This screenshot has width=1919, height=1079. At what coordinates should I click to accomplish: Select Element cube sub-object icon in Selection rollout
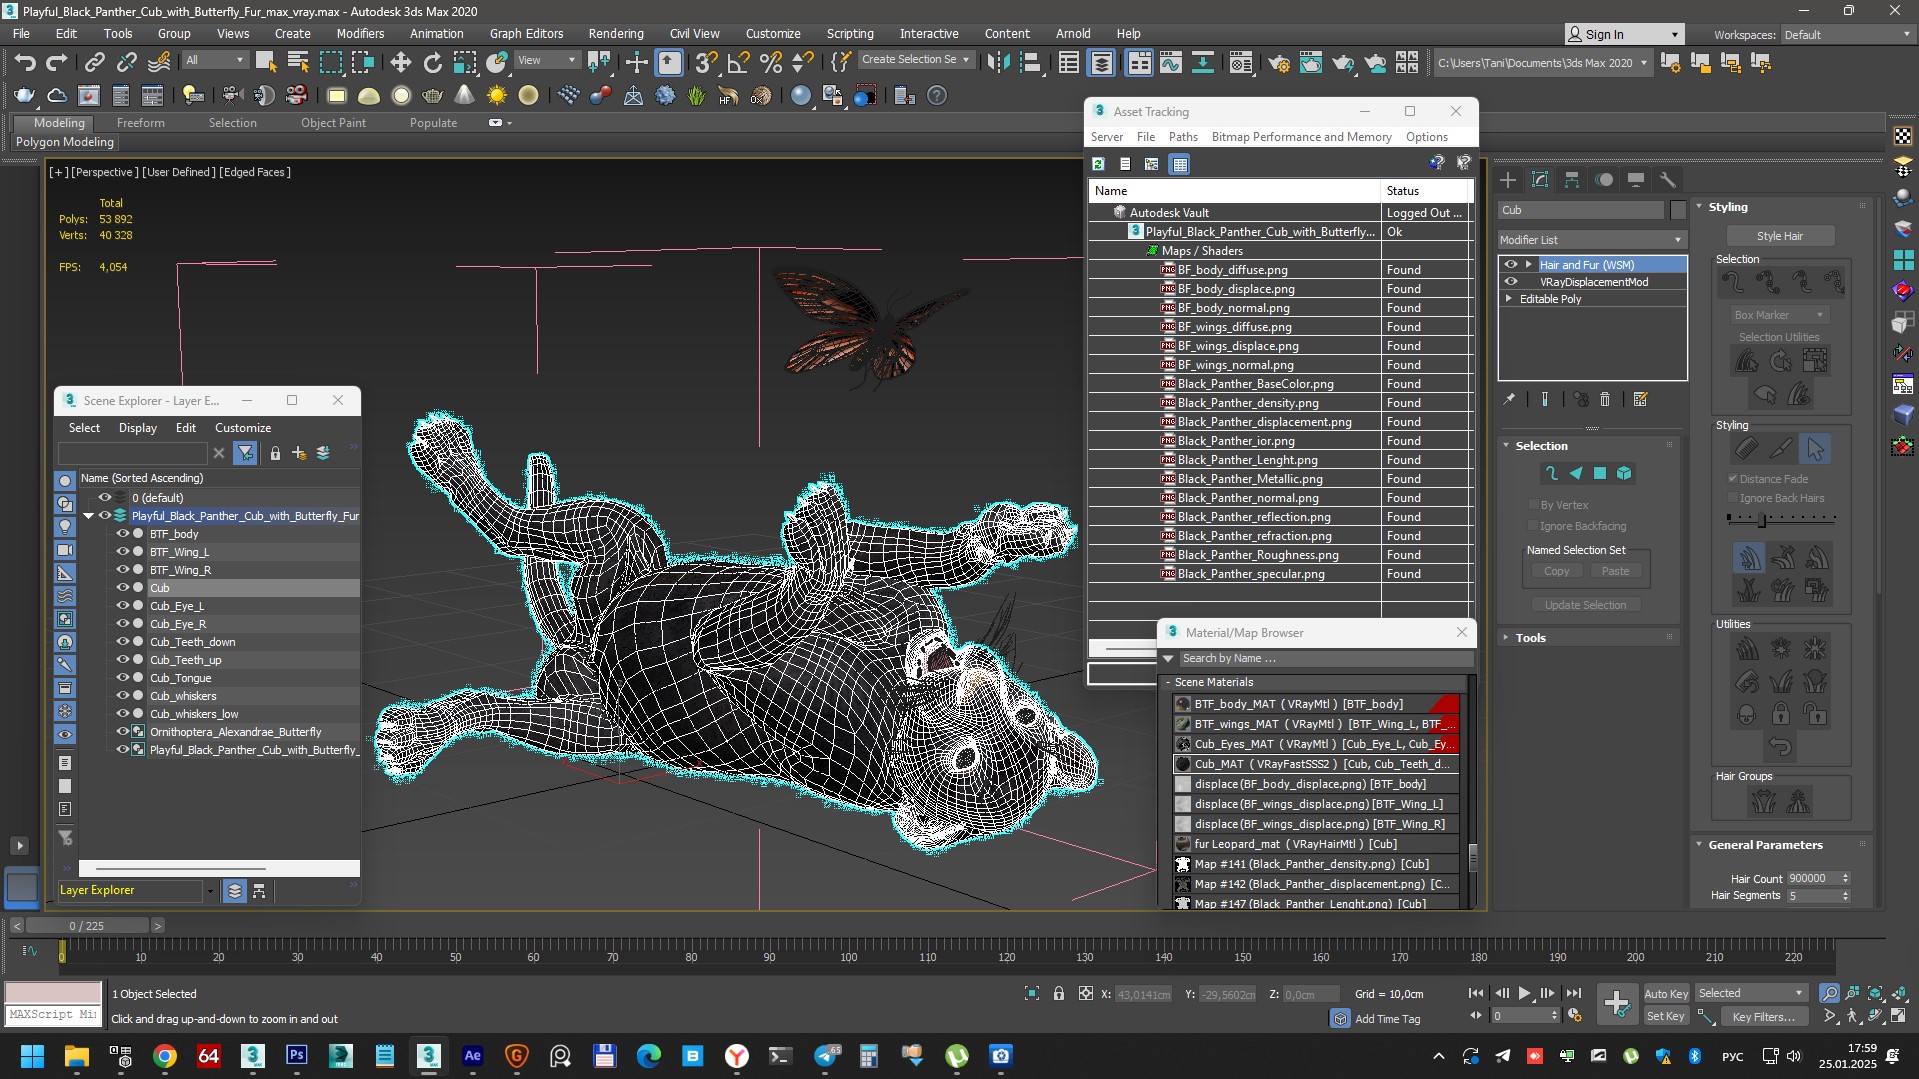1624,473
